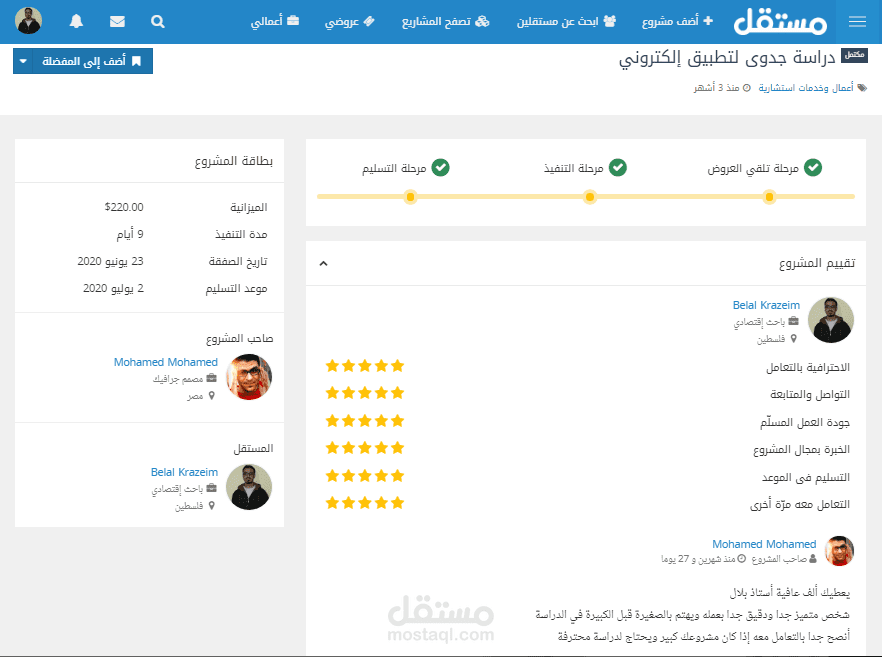Viewport: 882px width, 657px height.
Task: Click checkmark icon for مرحلة التنفيذ
Action: tap(618, 168)
